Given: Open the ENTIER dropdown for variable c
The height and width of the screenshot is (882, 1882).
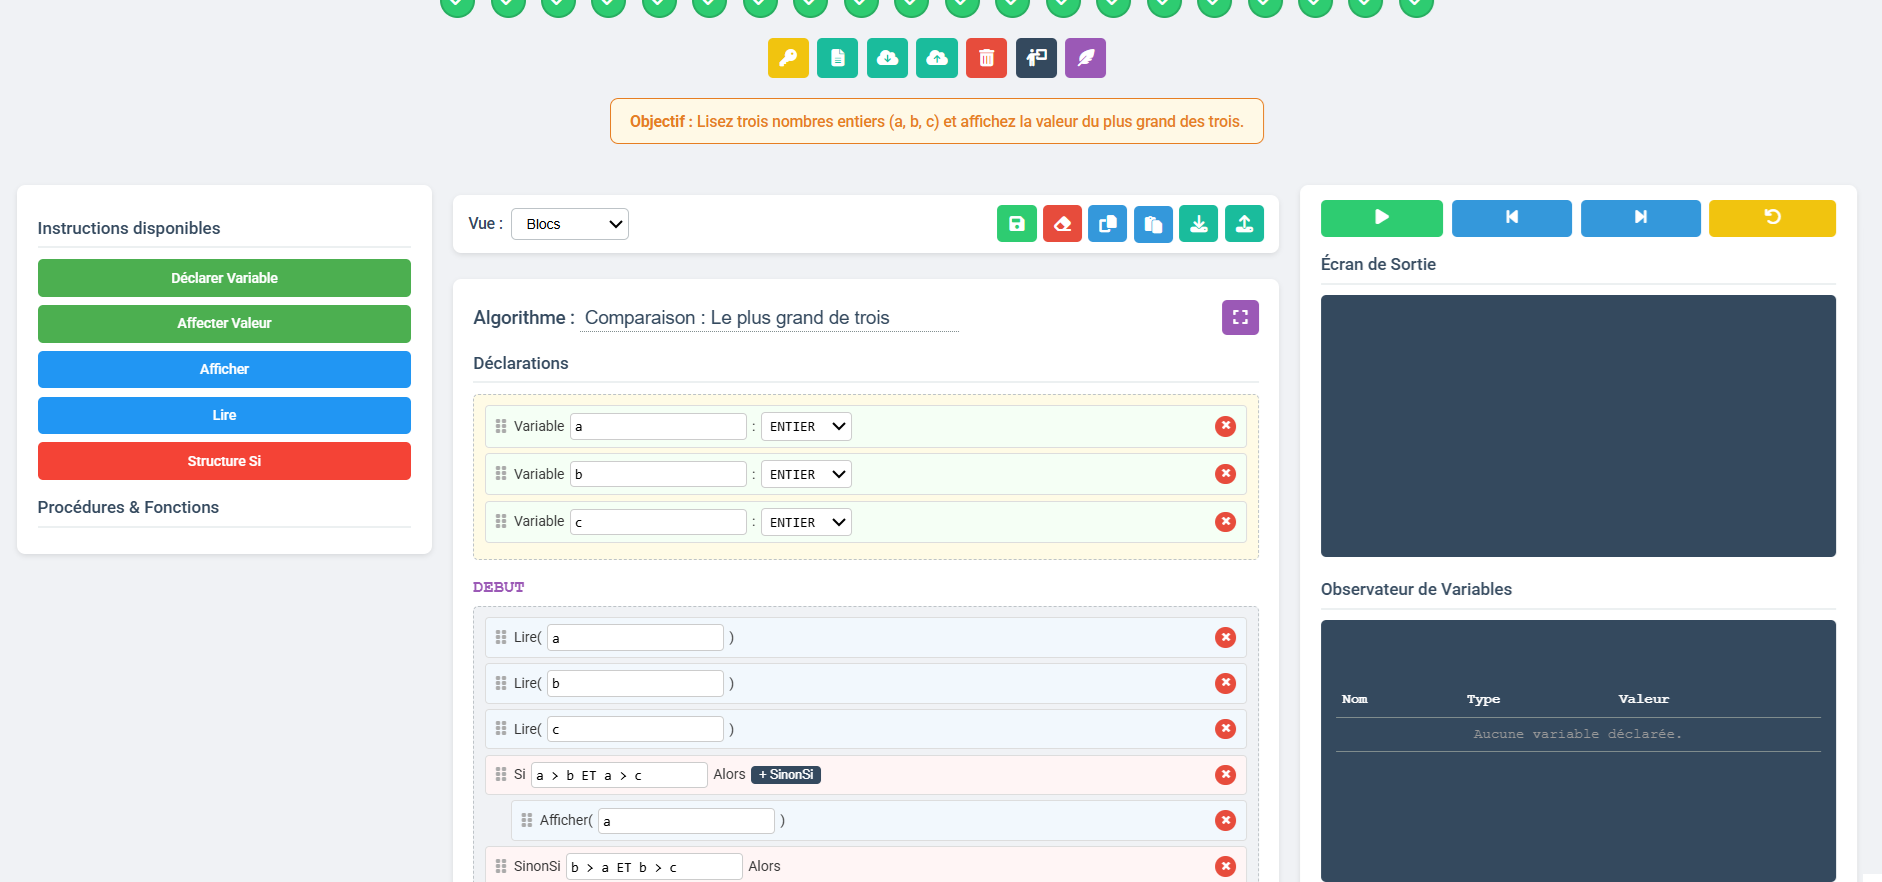Looking at the screenshot, I should tap(806, 522).
